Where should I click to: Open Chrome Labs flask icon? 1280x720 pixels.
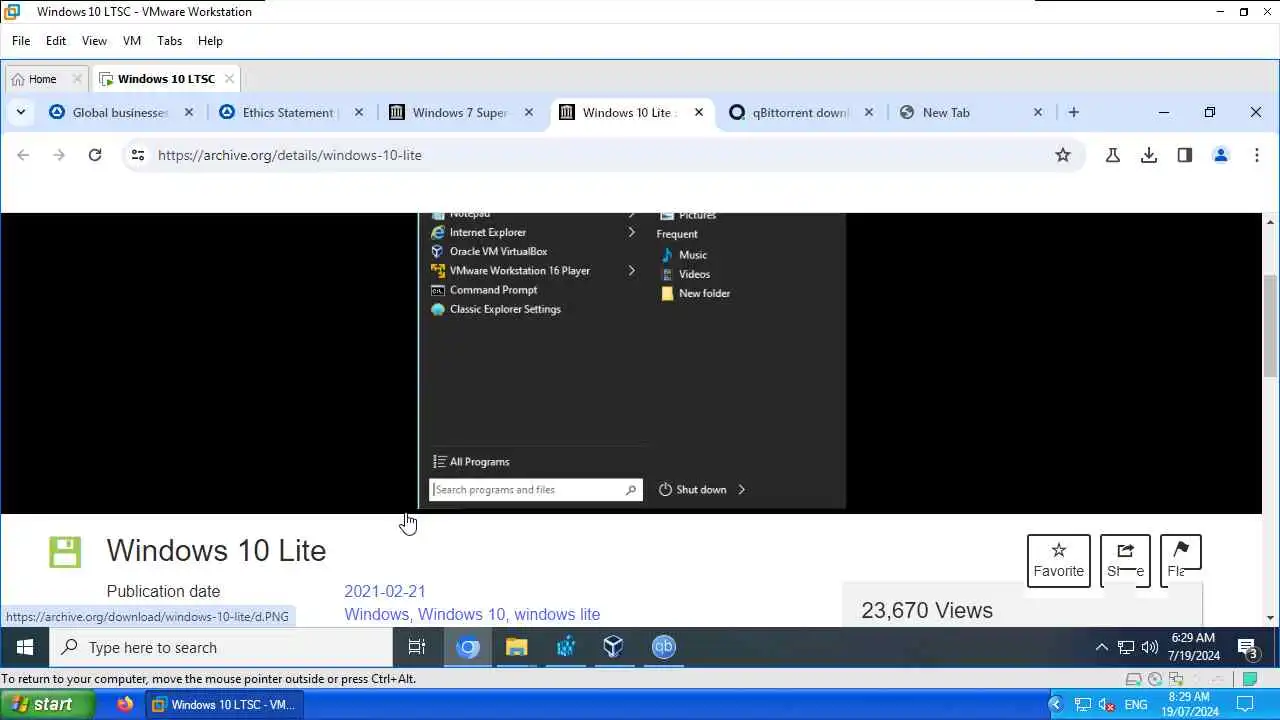pos(1112,155)
